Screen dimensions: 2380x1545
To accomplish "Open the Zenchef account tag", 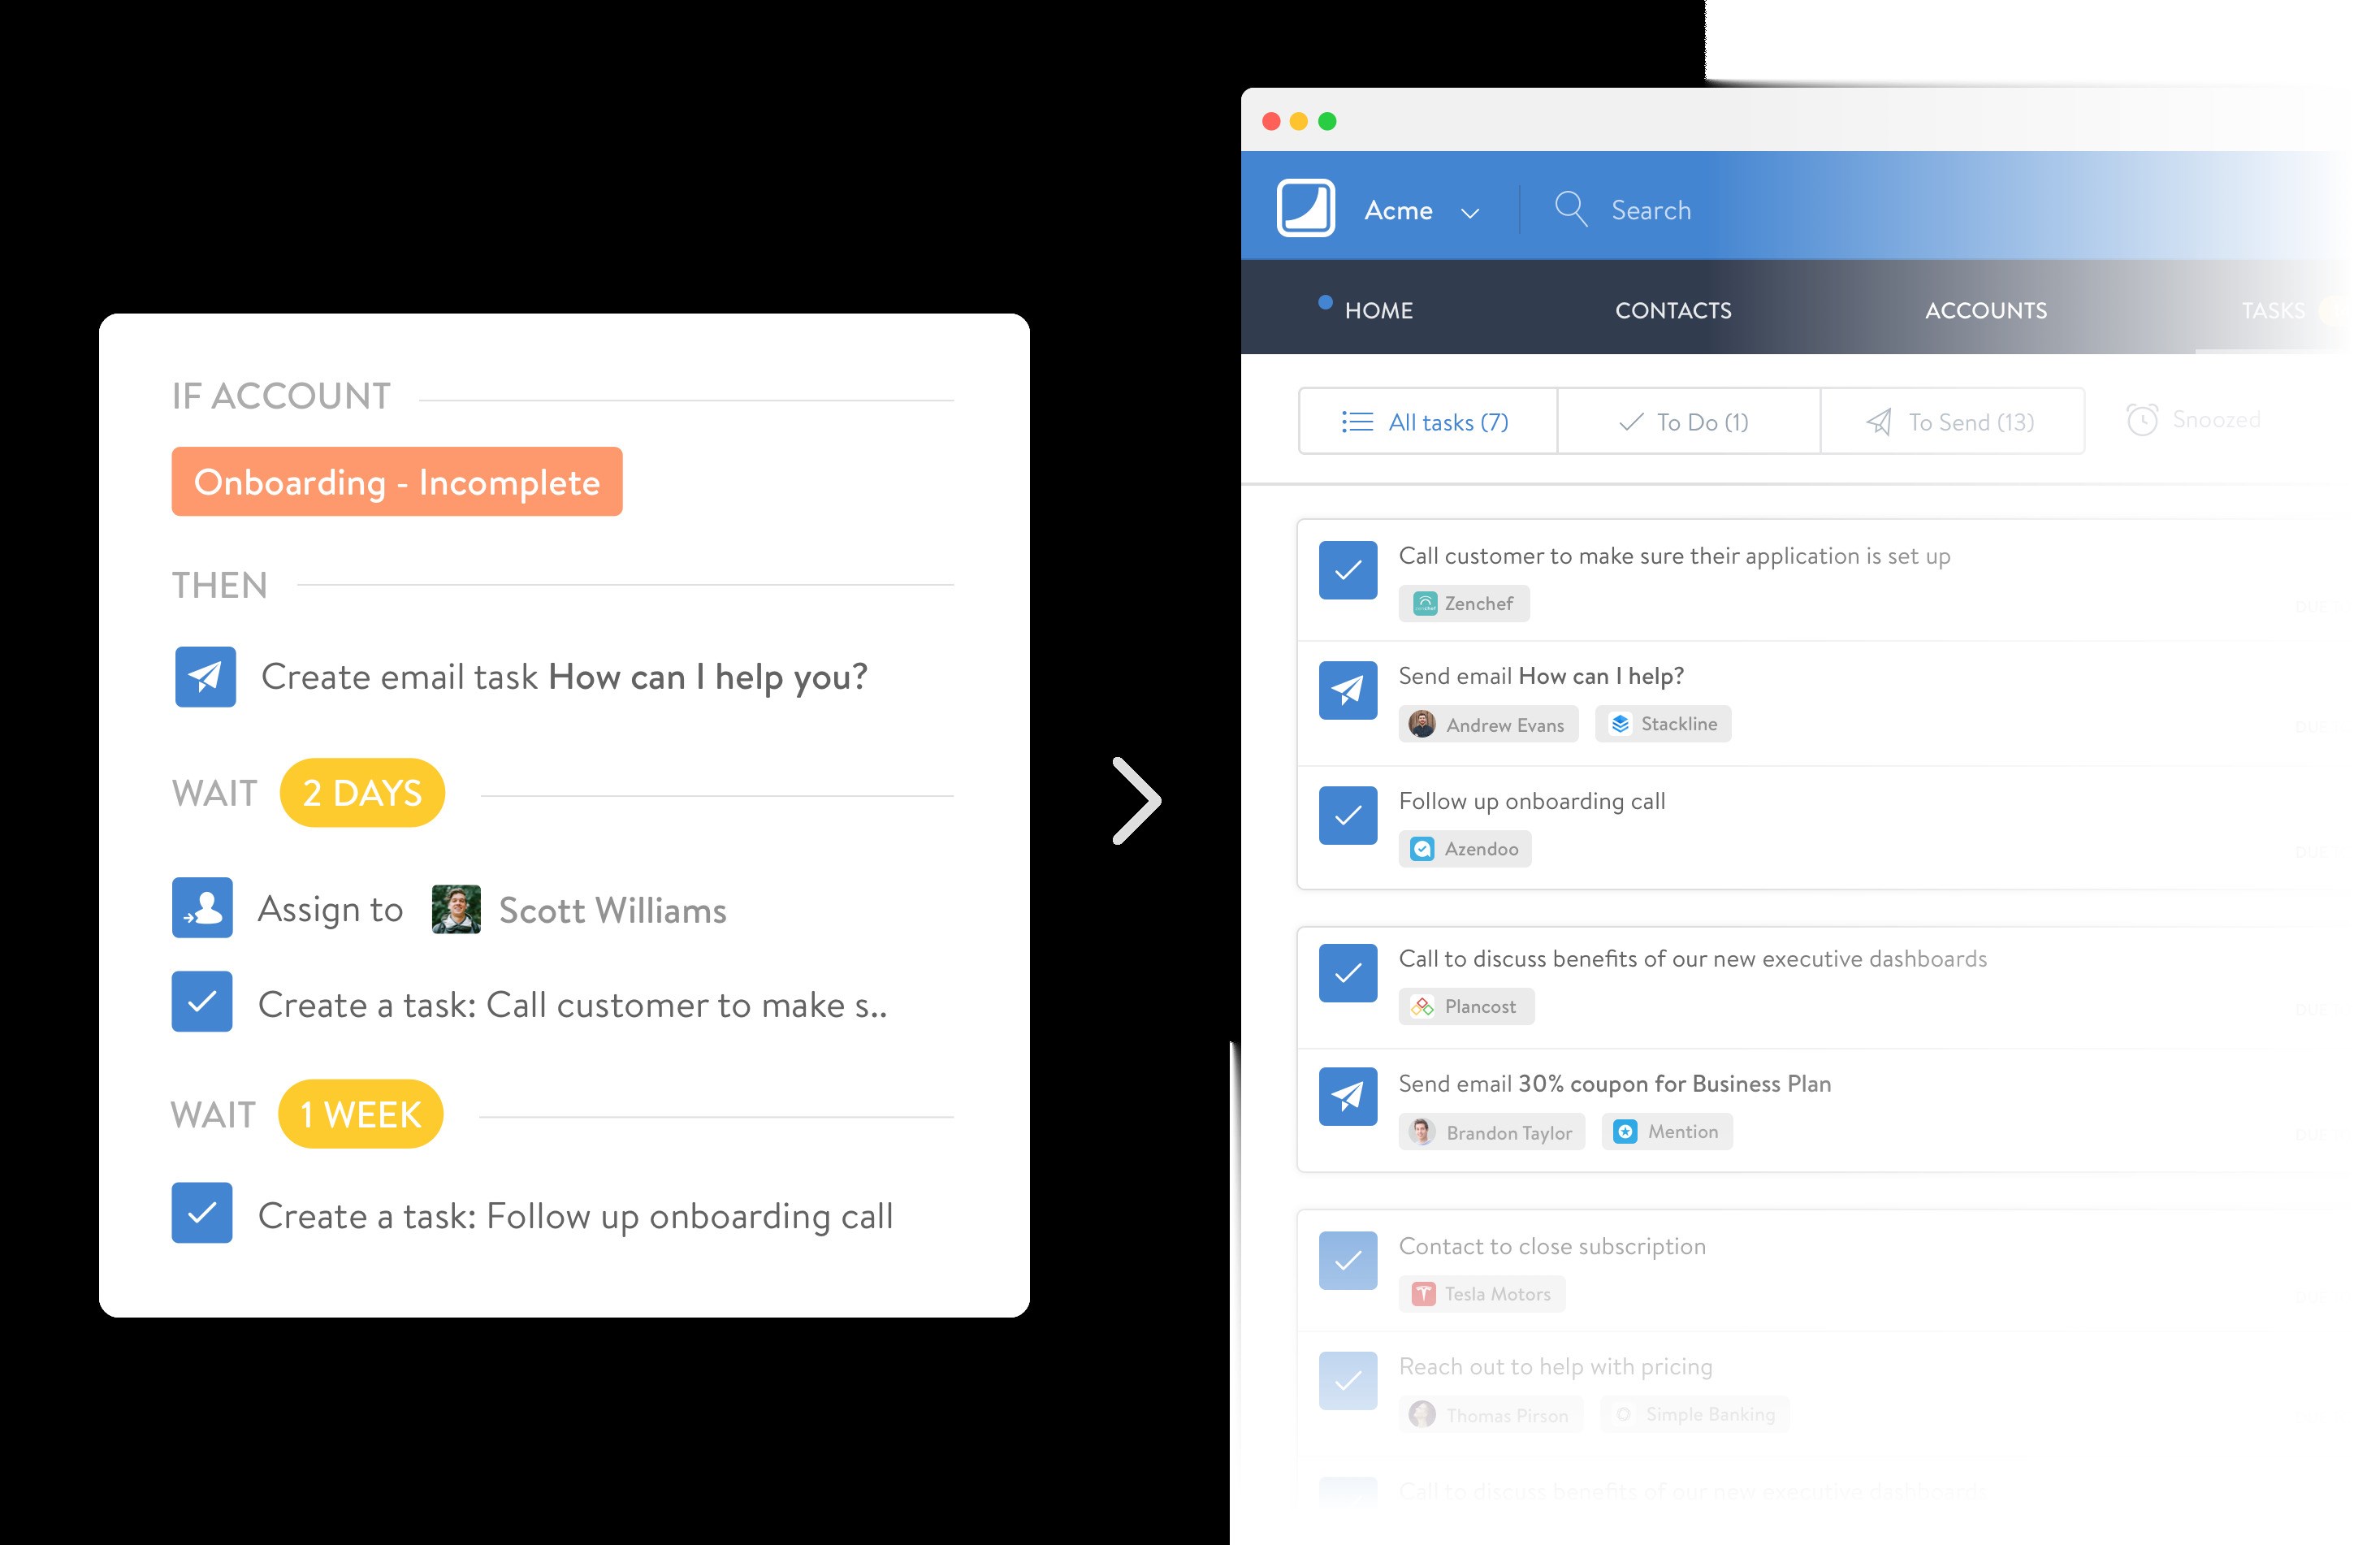I will pos(1463,603).
